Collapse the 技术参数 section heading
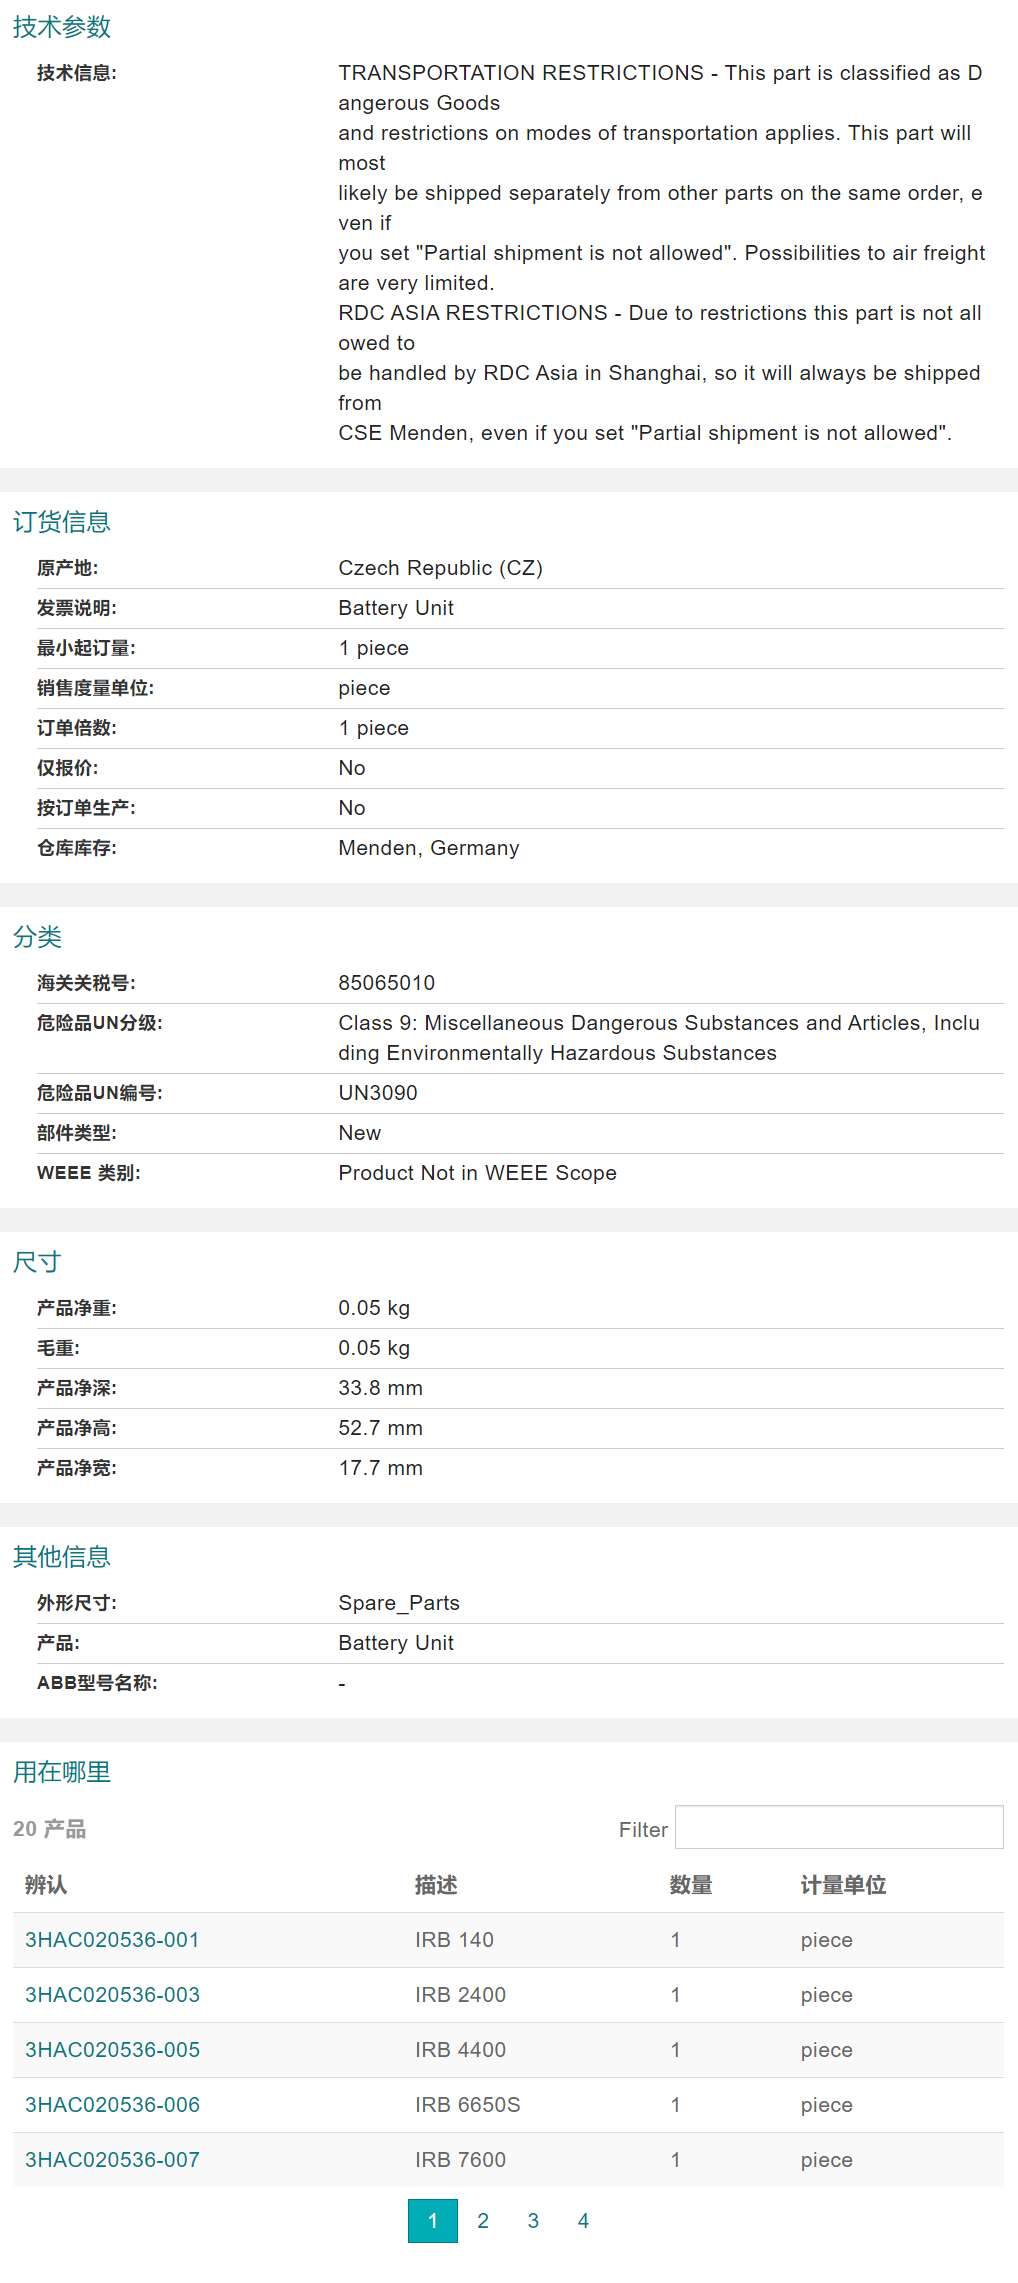The image size is (1018, 2283). tap(62, 27)
